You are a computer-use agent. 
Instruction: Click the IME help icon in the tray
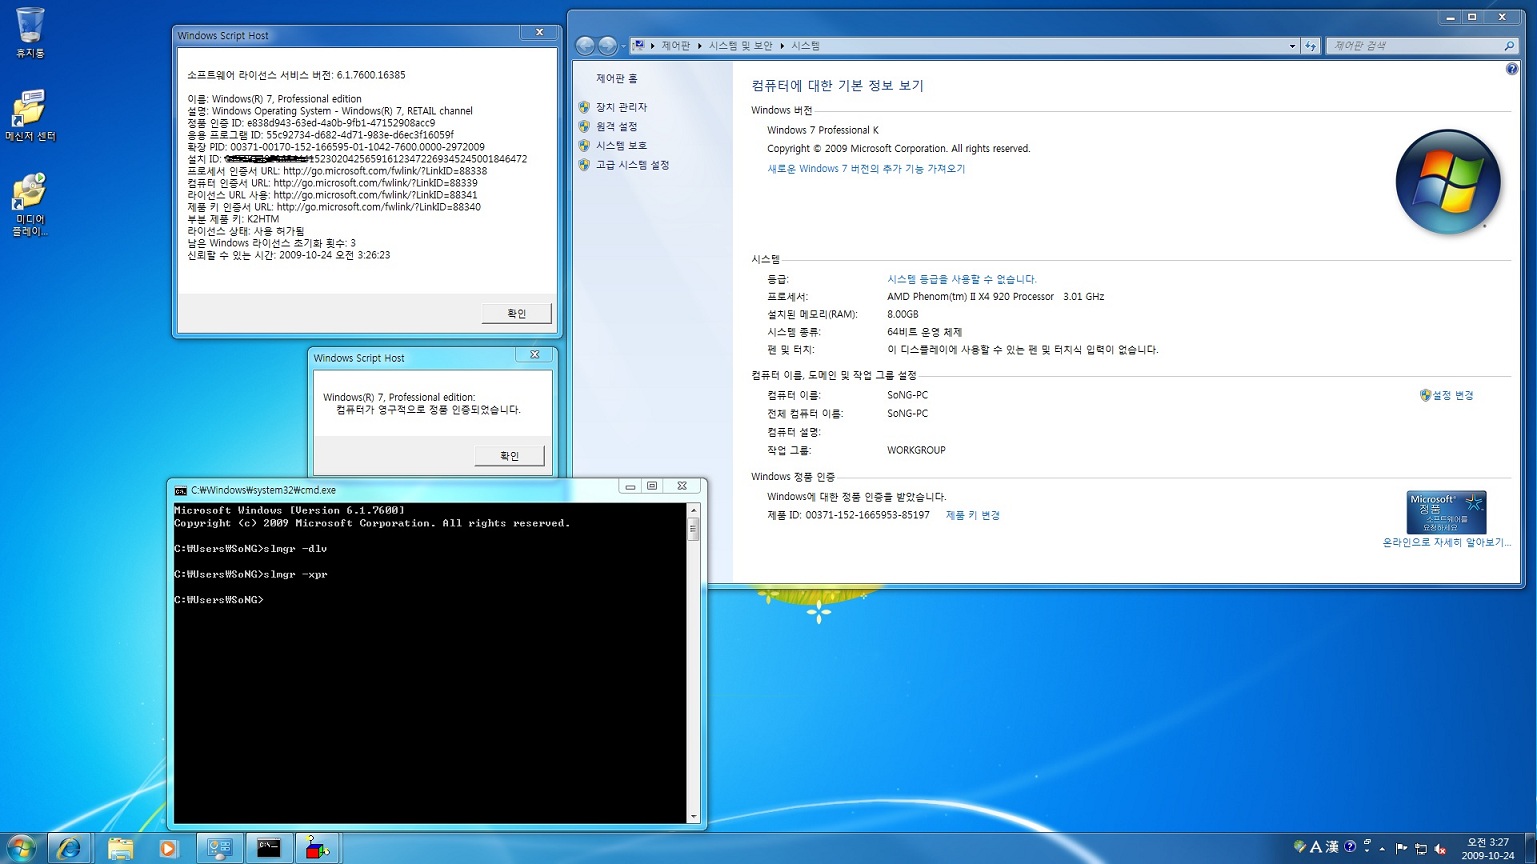tap(1350, 847)
